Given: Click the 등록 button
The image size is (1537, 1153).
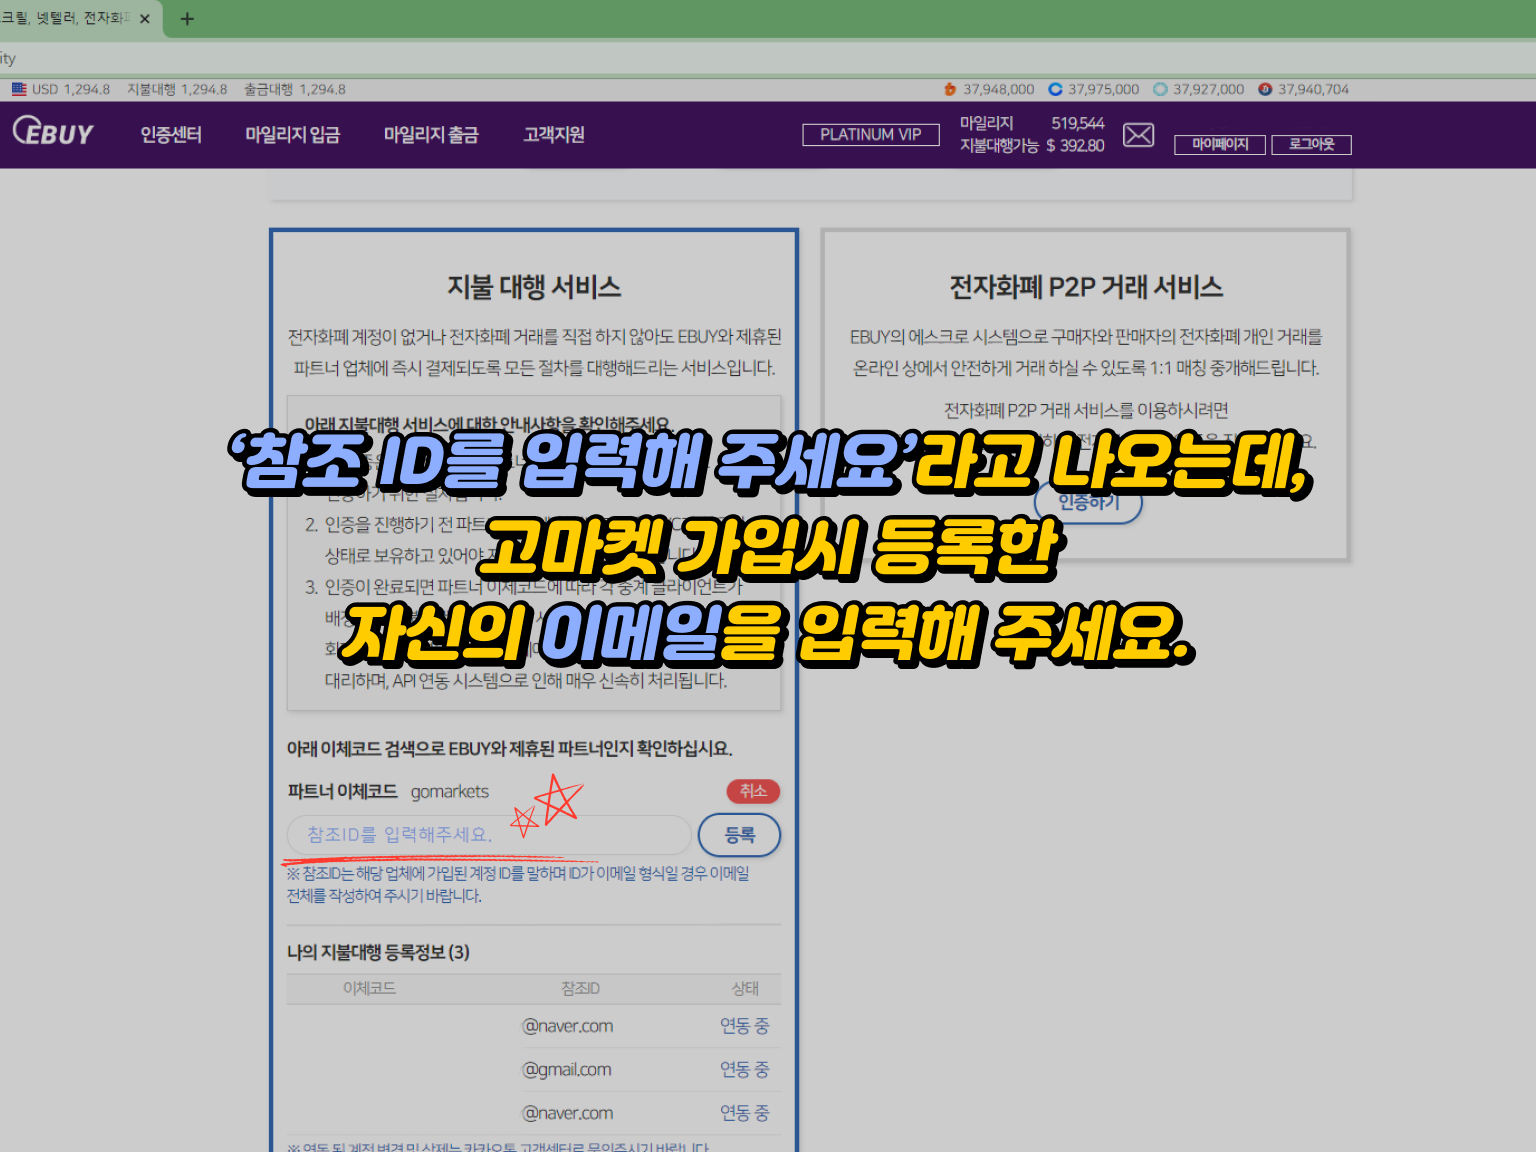Looking at the screenshot, I should click(739, 835).
